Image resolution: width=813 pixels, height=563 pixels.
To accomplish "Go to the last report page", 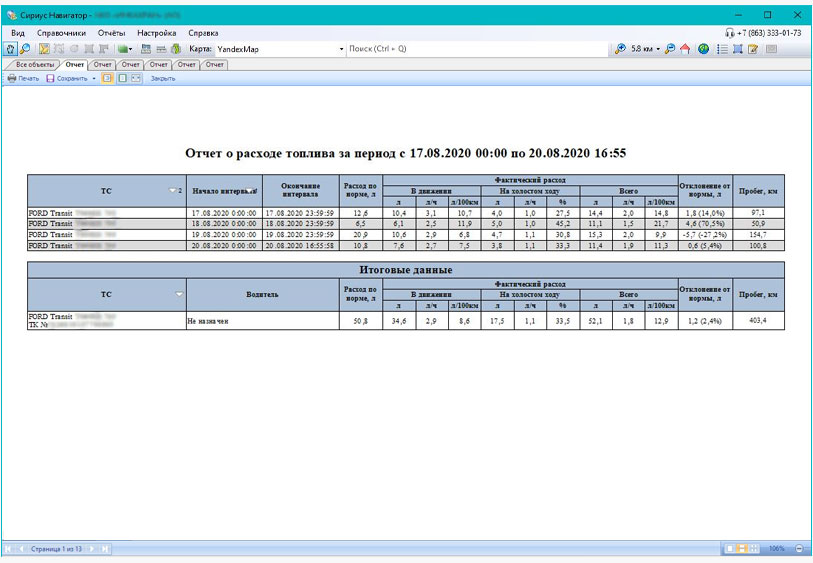I will 105,549.
